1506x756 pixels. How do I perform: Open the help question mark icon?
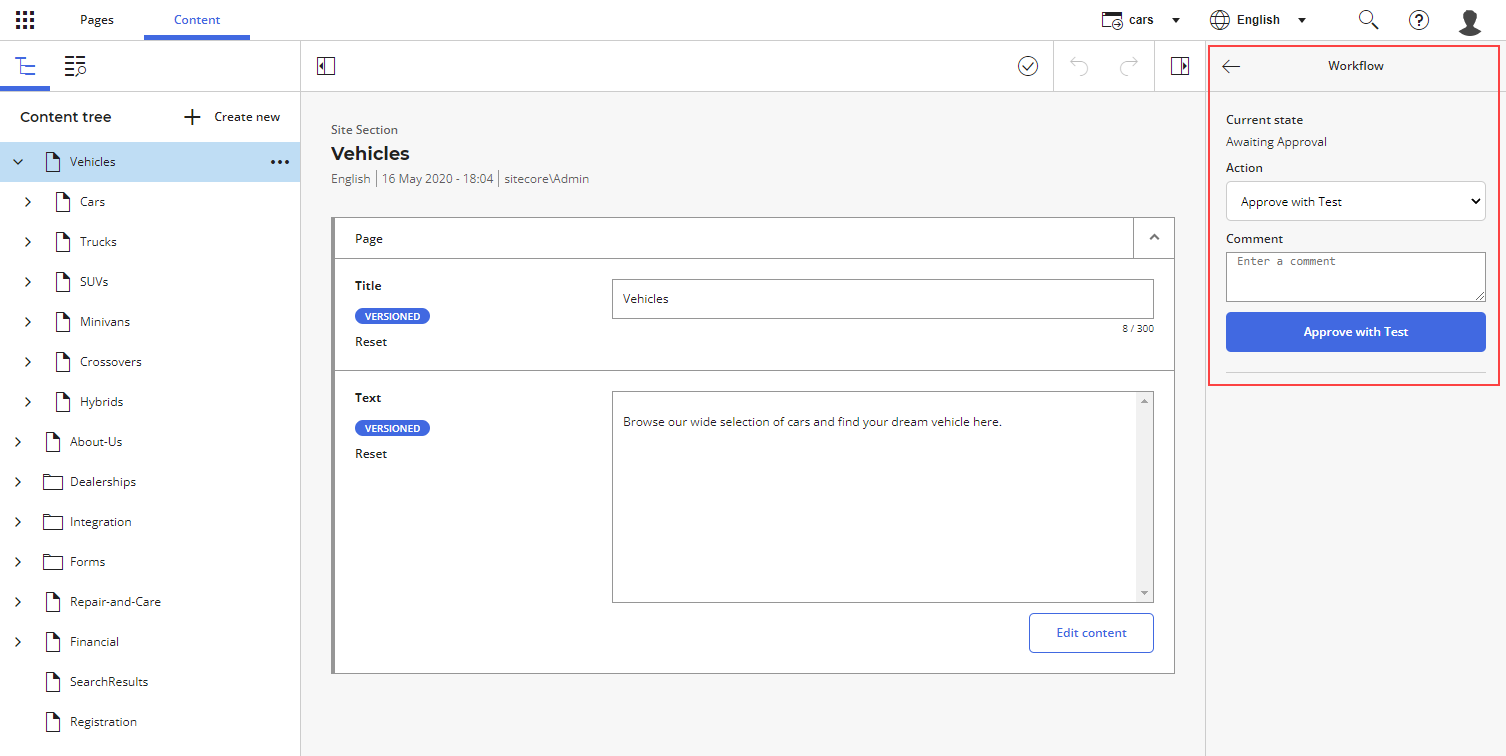pos(1419,20)
